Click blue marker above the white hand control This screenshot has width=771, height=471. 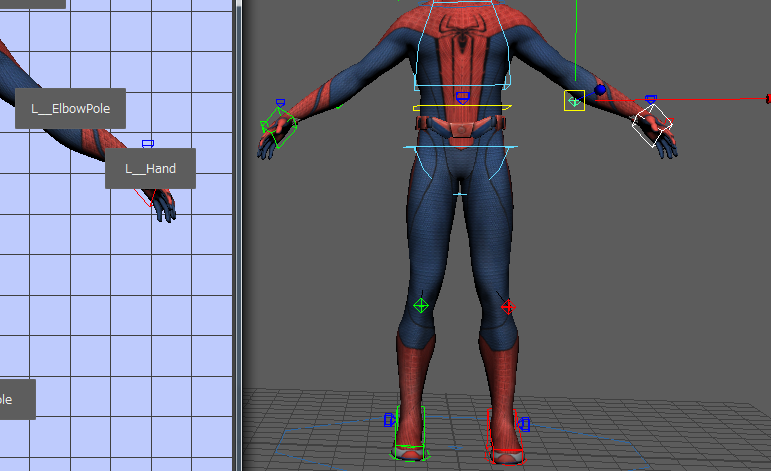(x=651, y=99)
